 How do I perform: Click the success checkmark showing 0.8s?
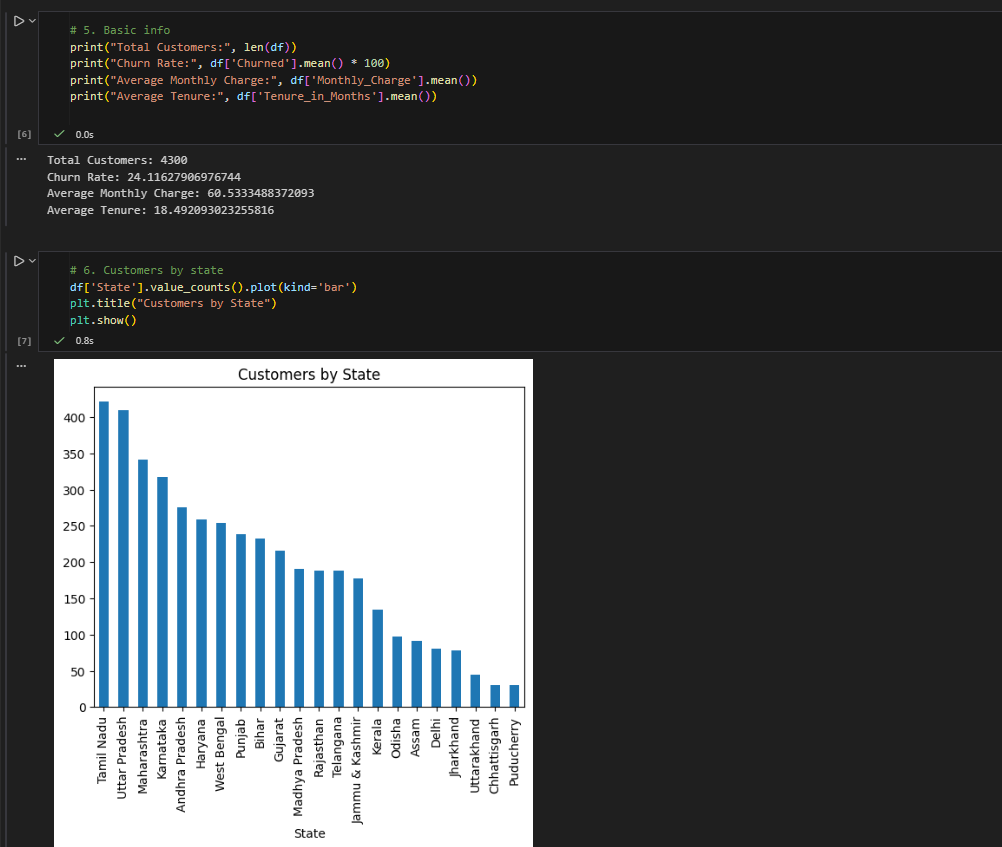[x=59, y=340]
